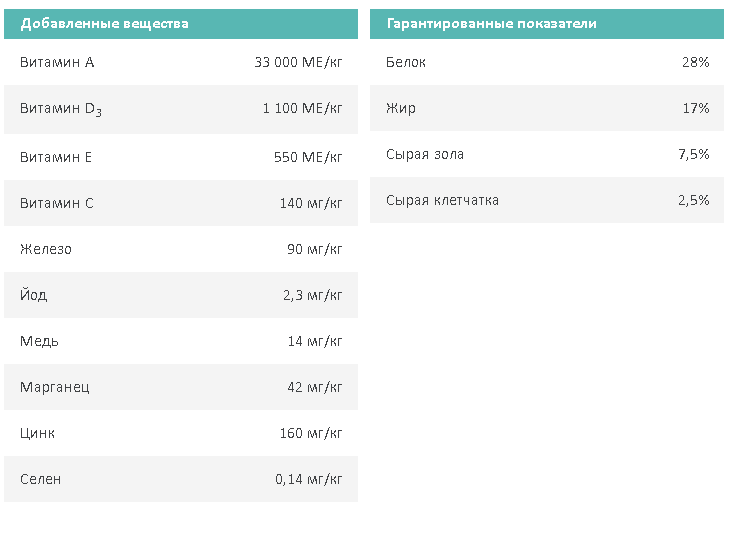Select the Витамин C row label

[x=57, y=203]
